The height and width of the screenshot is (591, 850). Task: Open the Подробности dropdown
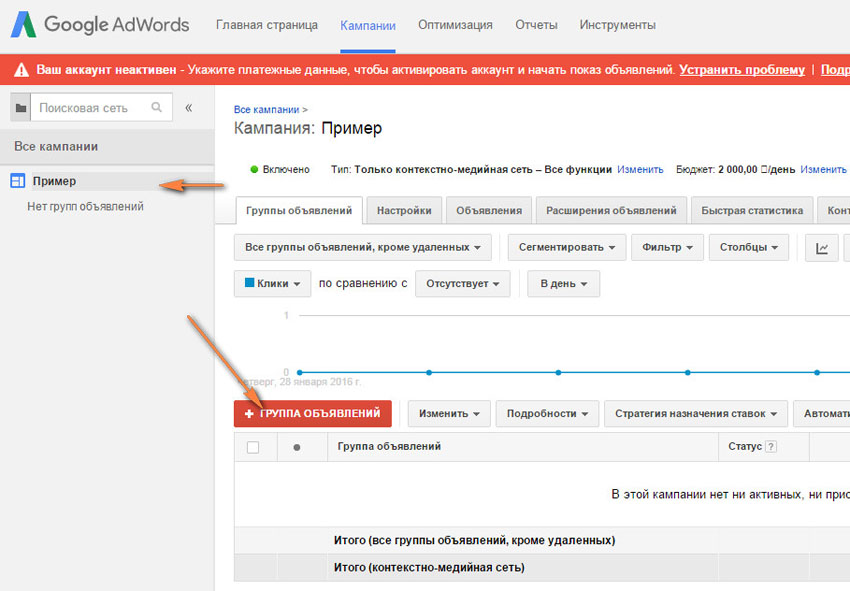[x=547, y=414]
